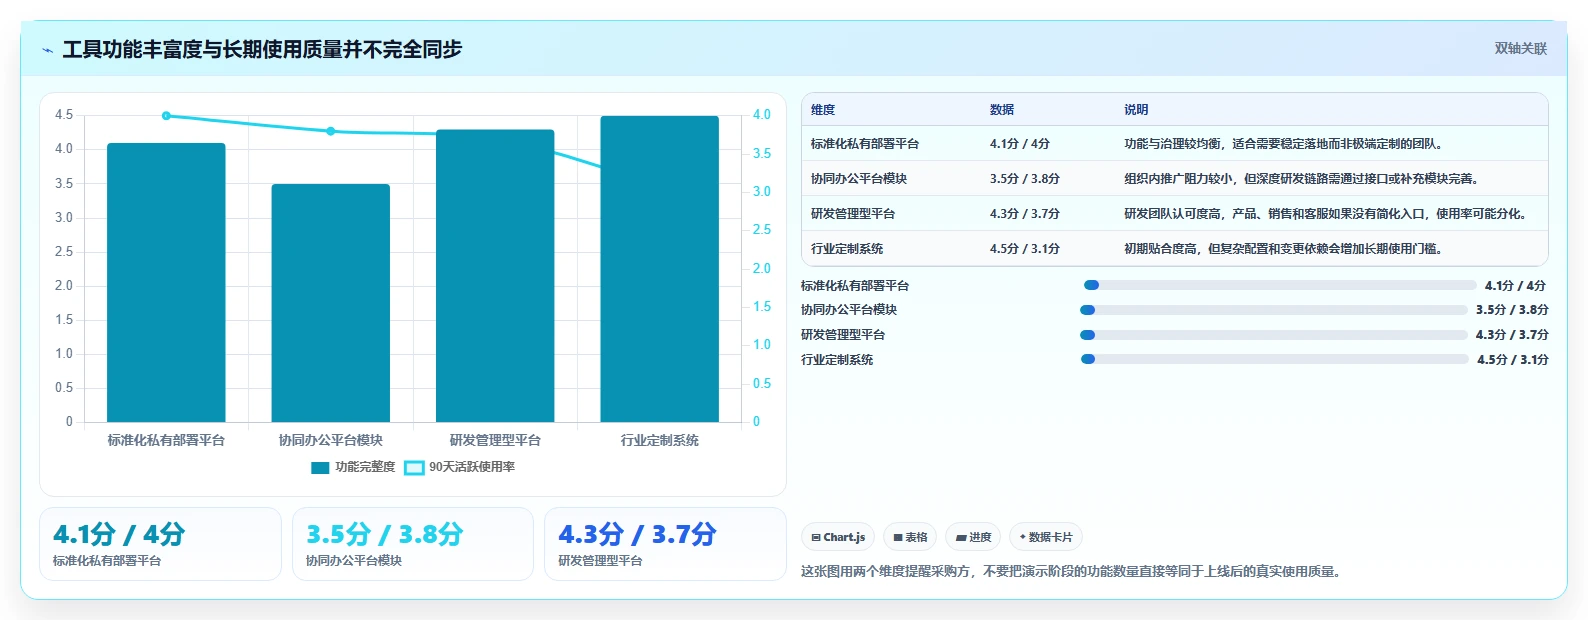
Task: Click the 研发管理型平台 table cell
Action: click(x=853, y=214)
